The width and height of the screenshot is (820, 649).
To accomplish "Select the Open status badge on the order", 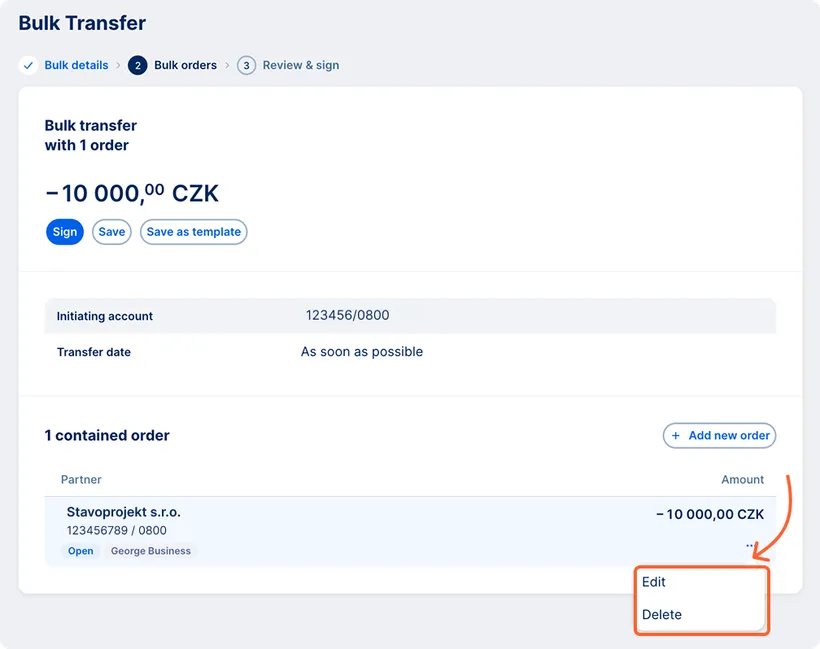I will [80, 550].
